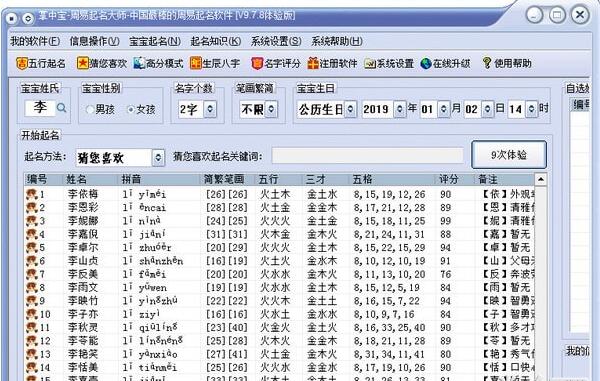
Task: Click the score 76 for 李反美
Action: coord(445,274)
